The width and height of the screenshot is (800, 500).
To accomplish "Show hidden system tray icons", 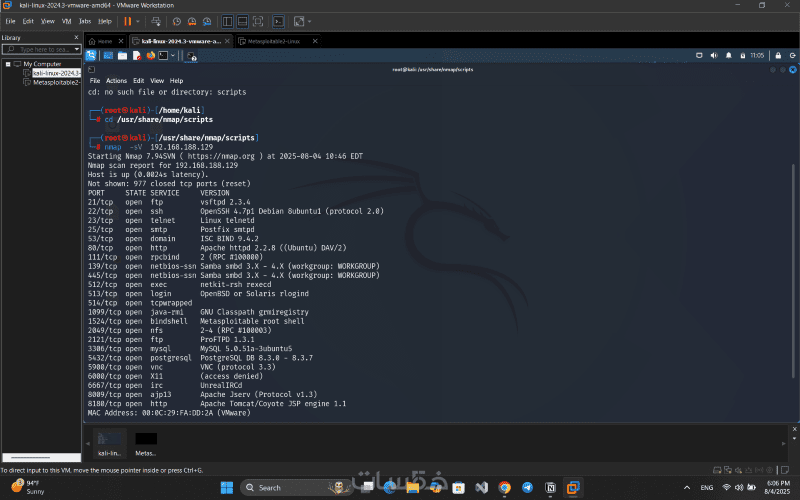I will click(687, 488).
